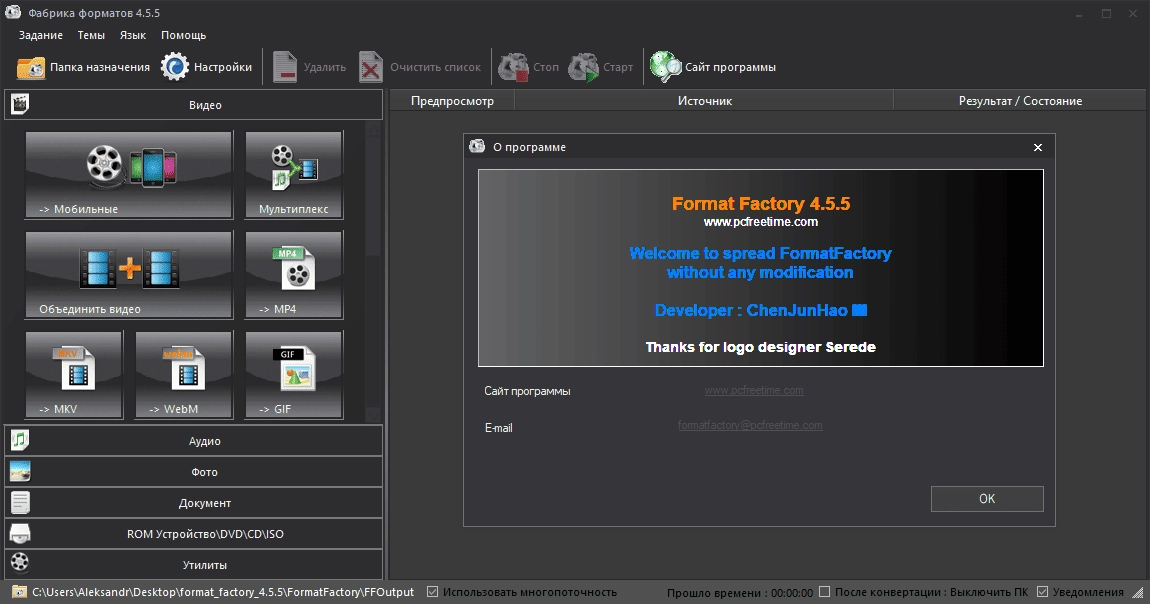Expand the Фото section
Screen dimensions: 1150x604
[x=194, y=472]
